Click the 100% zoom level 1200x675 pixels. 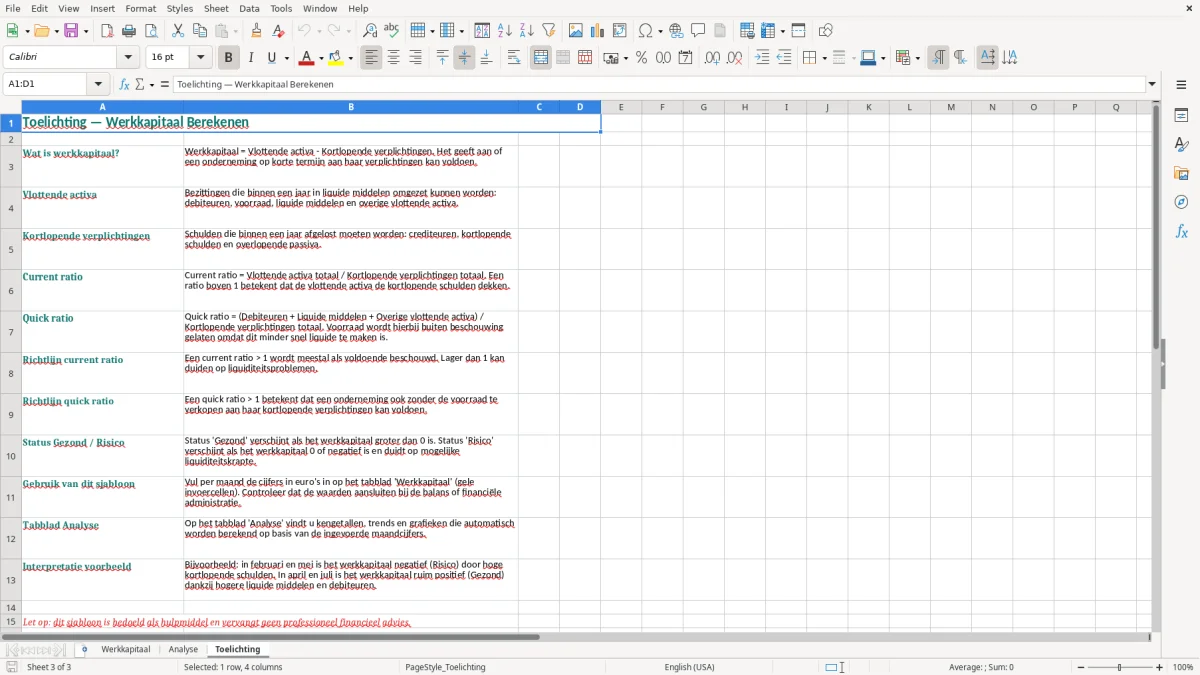pos(1183,667)
